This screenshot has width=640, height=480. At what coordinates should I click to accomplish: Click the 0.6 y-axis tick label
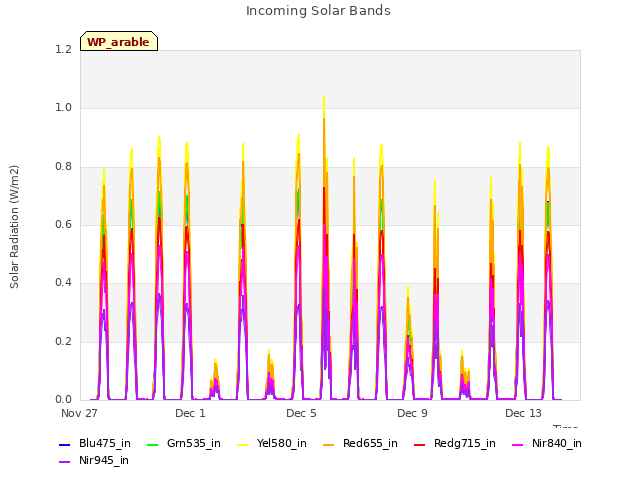tap(63, 224)
